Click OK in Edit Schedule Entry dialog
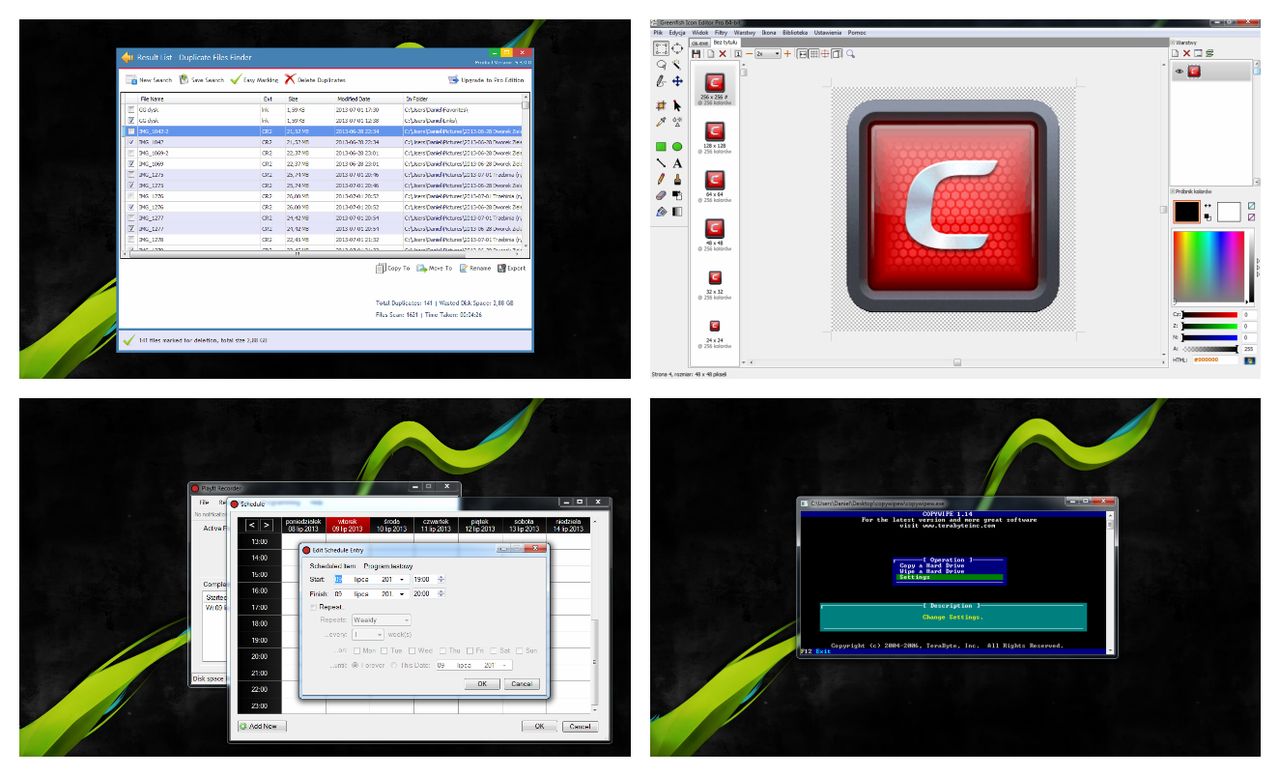 [x=482, y=684]
